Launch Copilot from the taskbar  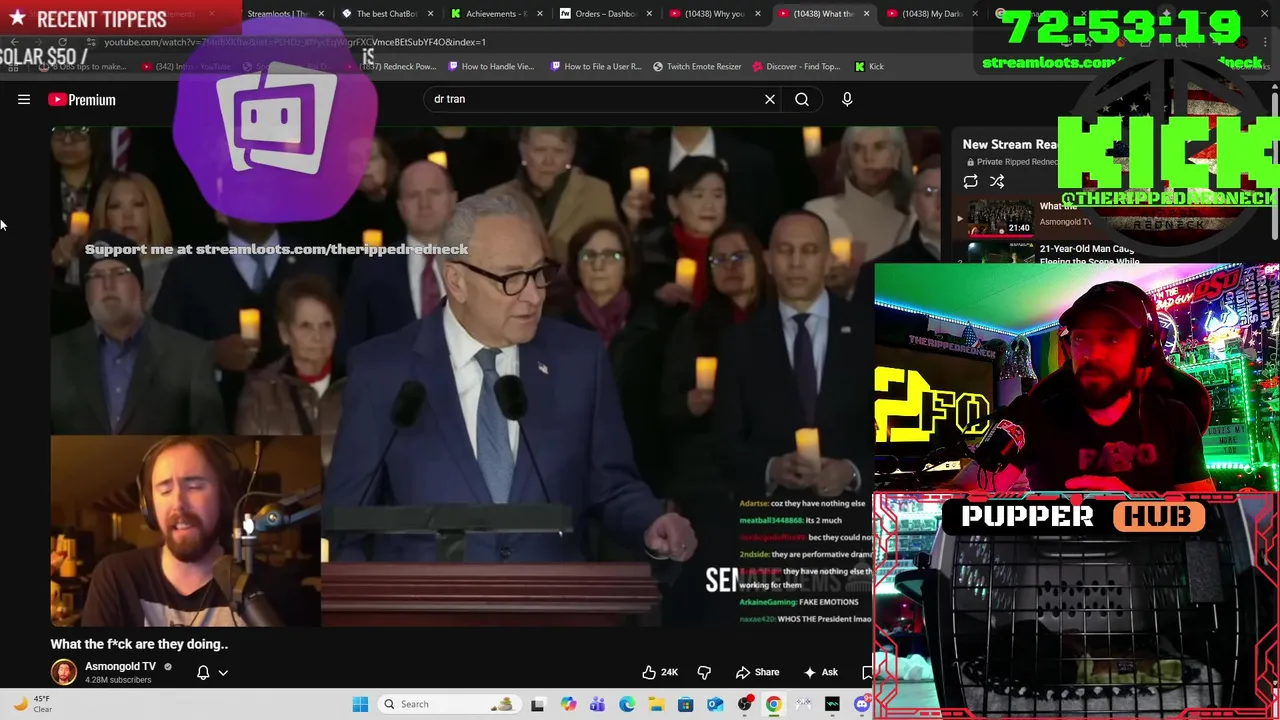(x=568, y=704)
